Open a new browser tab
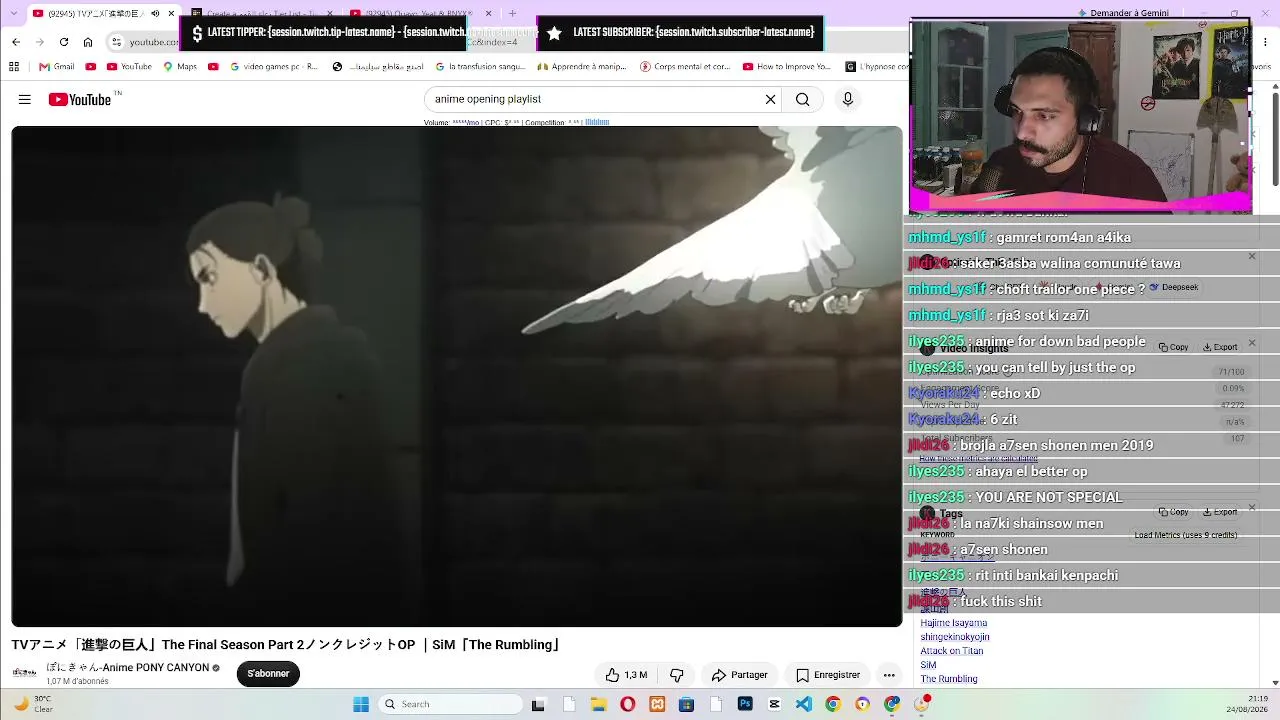 click(512, 14)
